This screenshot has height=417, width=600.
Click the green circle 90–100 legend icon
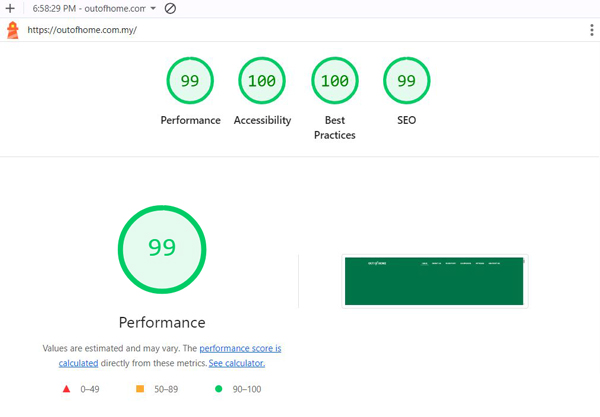[218, 389]
